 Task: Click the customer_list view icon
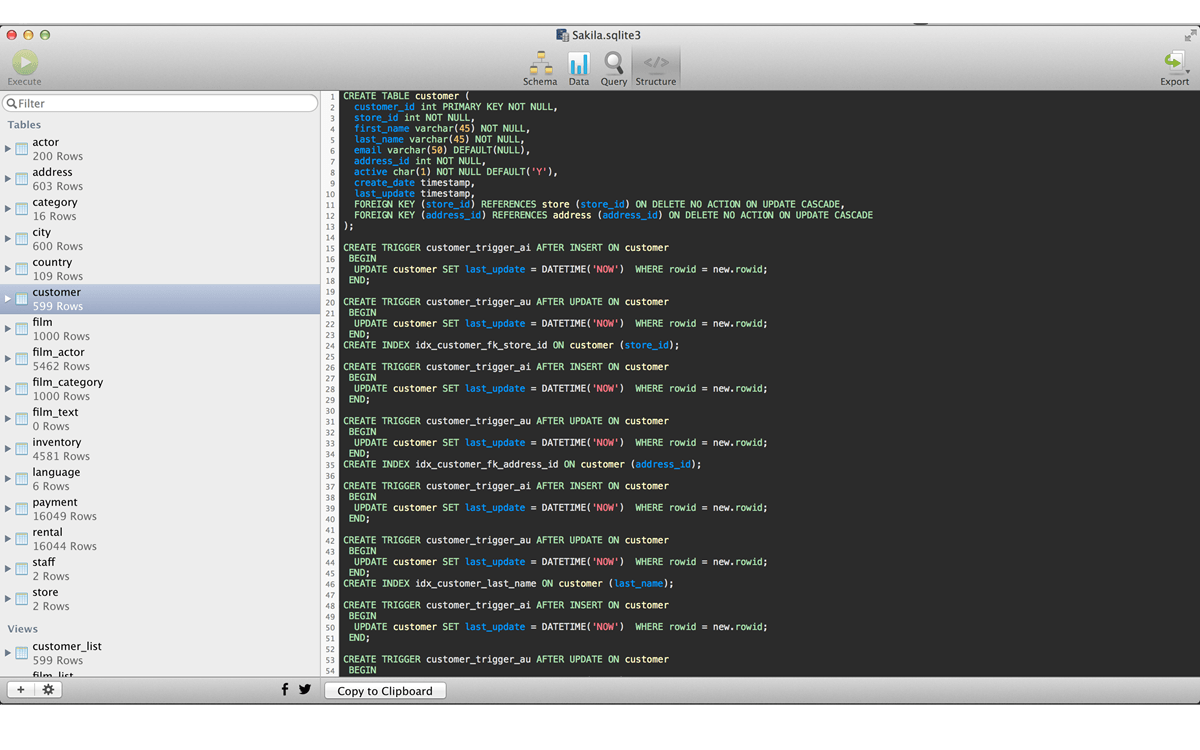22,653
